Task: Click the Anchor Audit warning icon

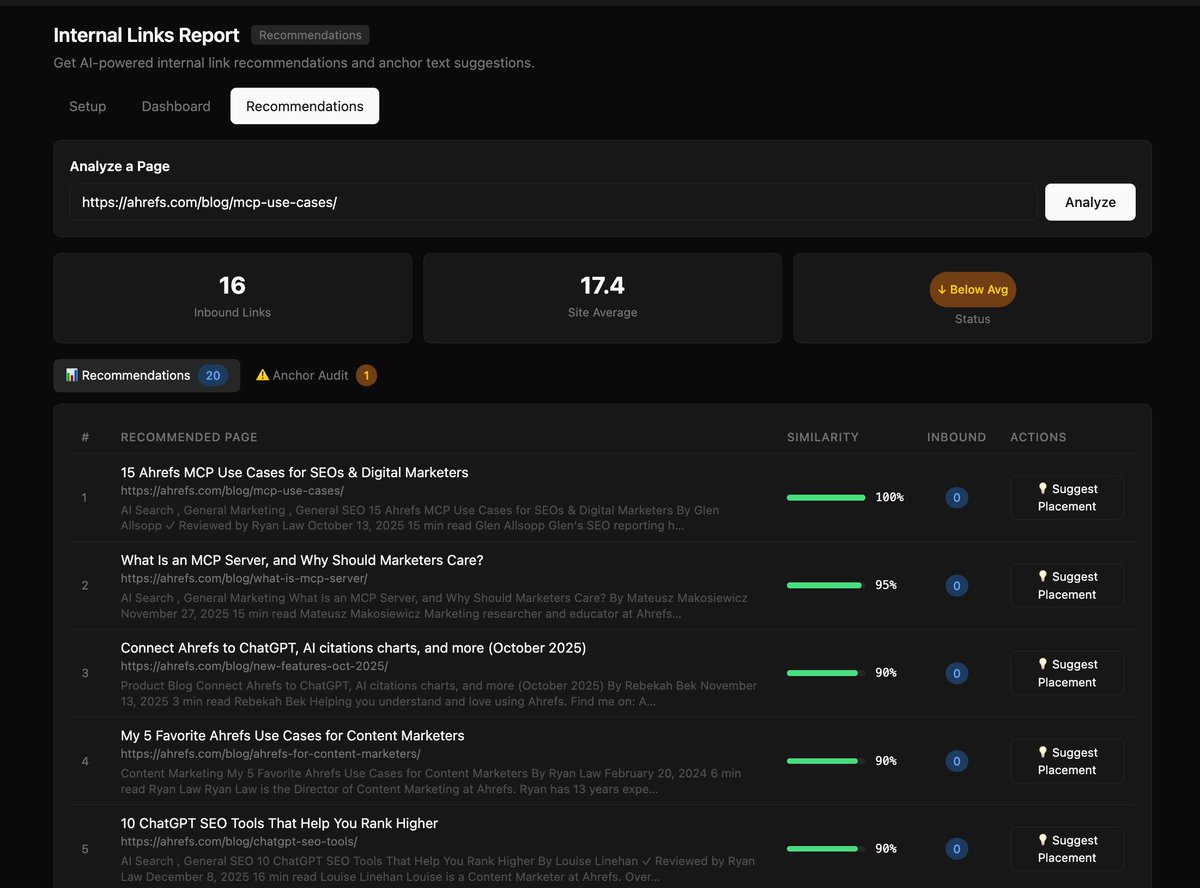Action: (263, 375)
